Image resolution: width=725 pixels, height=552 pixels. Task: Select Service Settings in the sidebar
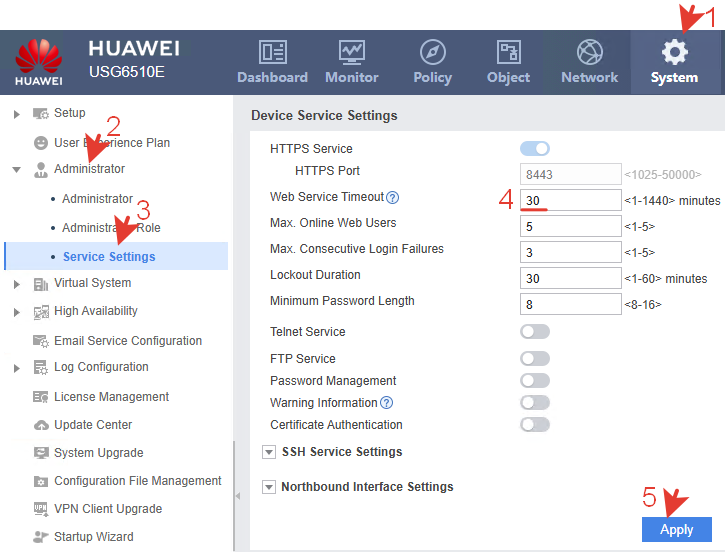click(108, 257)
